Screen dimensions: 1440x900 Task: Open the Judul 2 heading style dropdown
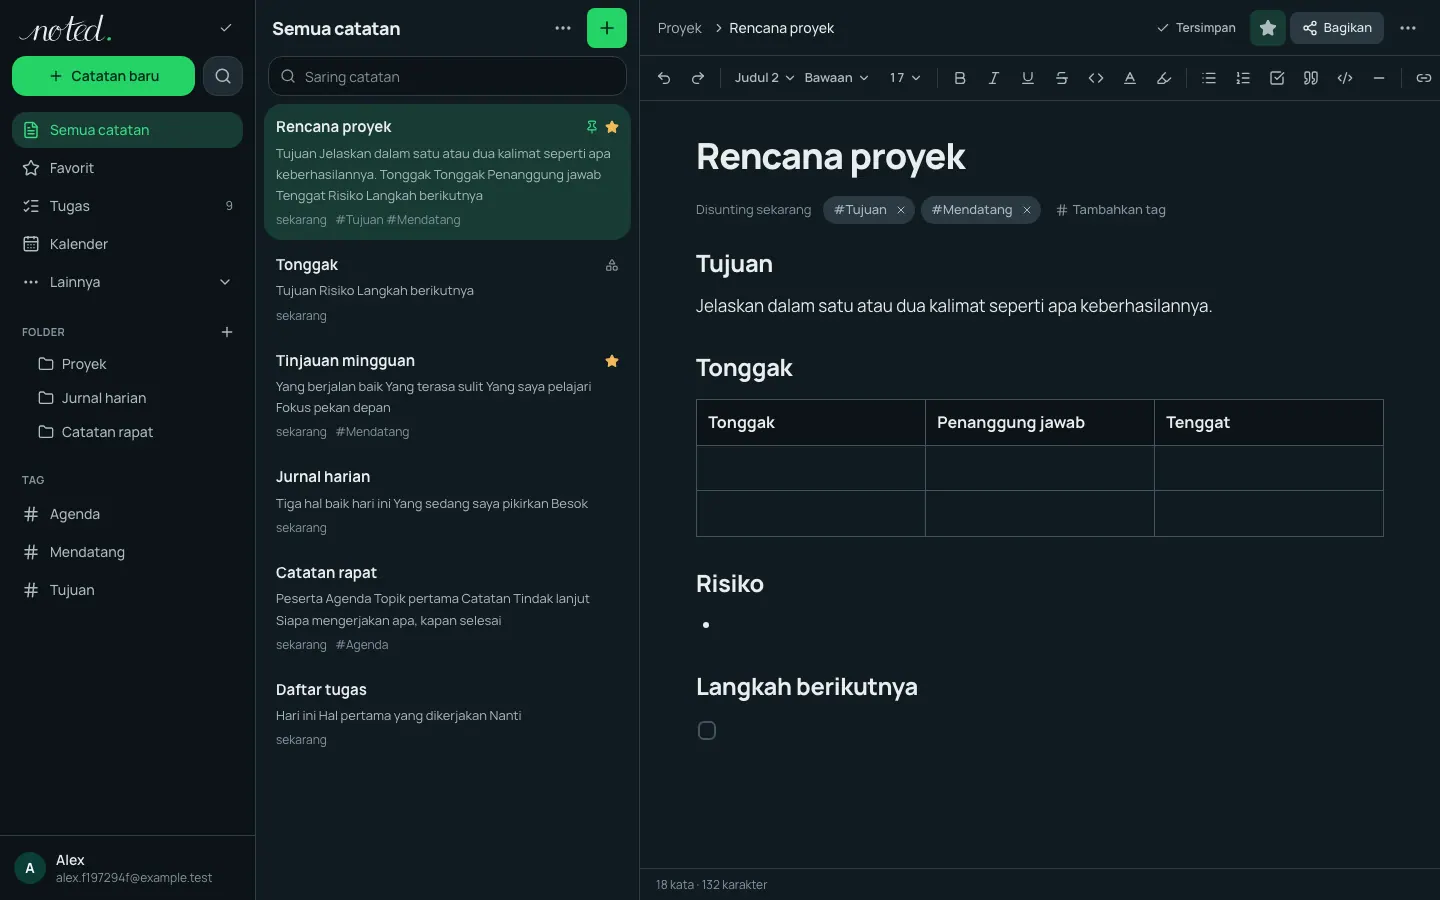(764, 78)
